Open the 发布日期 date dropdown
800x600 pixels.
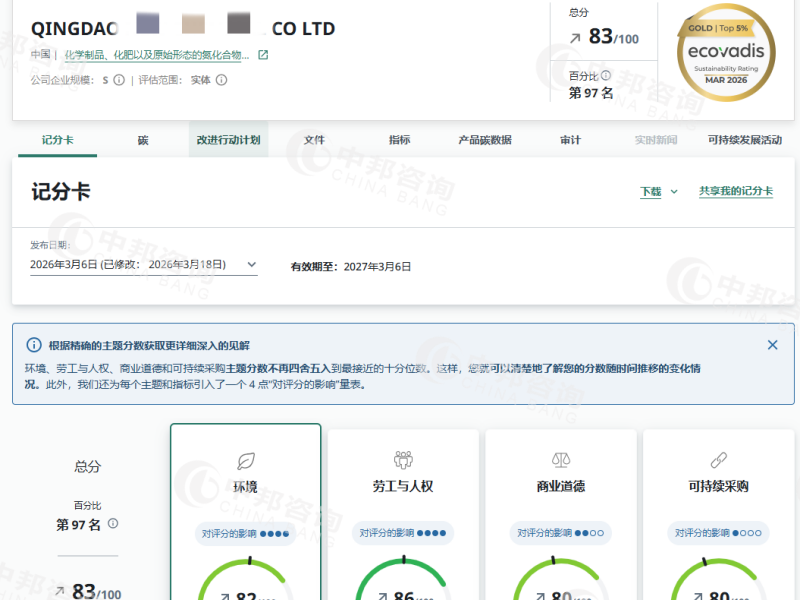(x=251, y=265)
